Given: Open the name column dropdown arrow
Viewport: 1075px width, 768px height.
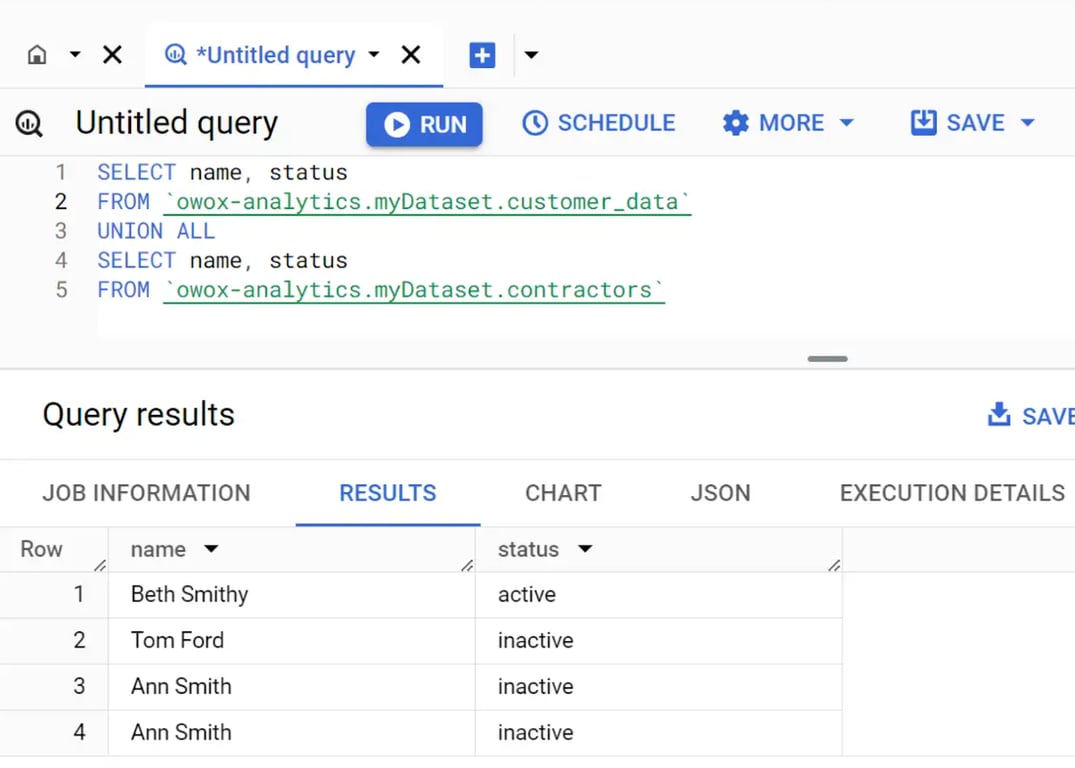Looking at the screenshot, I should click(211, 549).
